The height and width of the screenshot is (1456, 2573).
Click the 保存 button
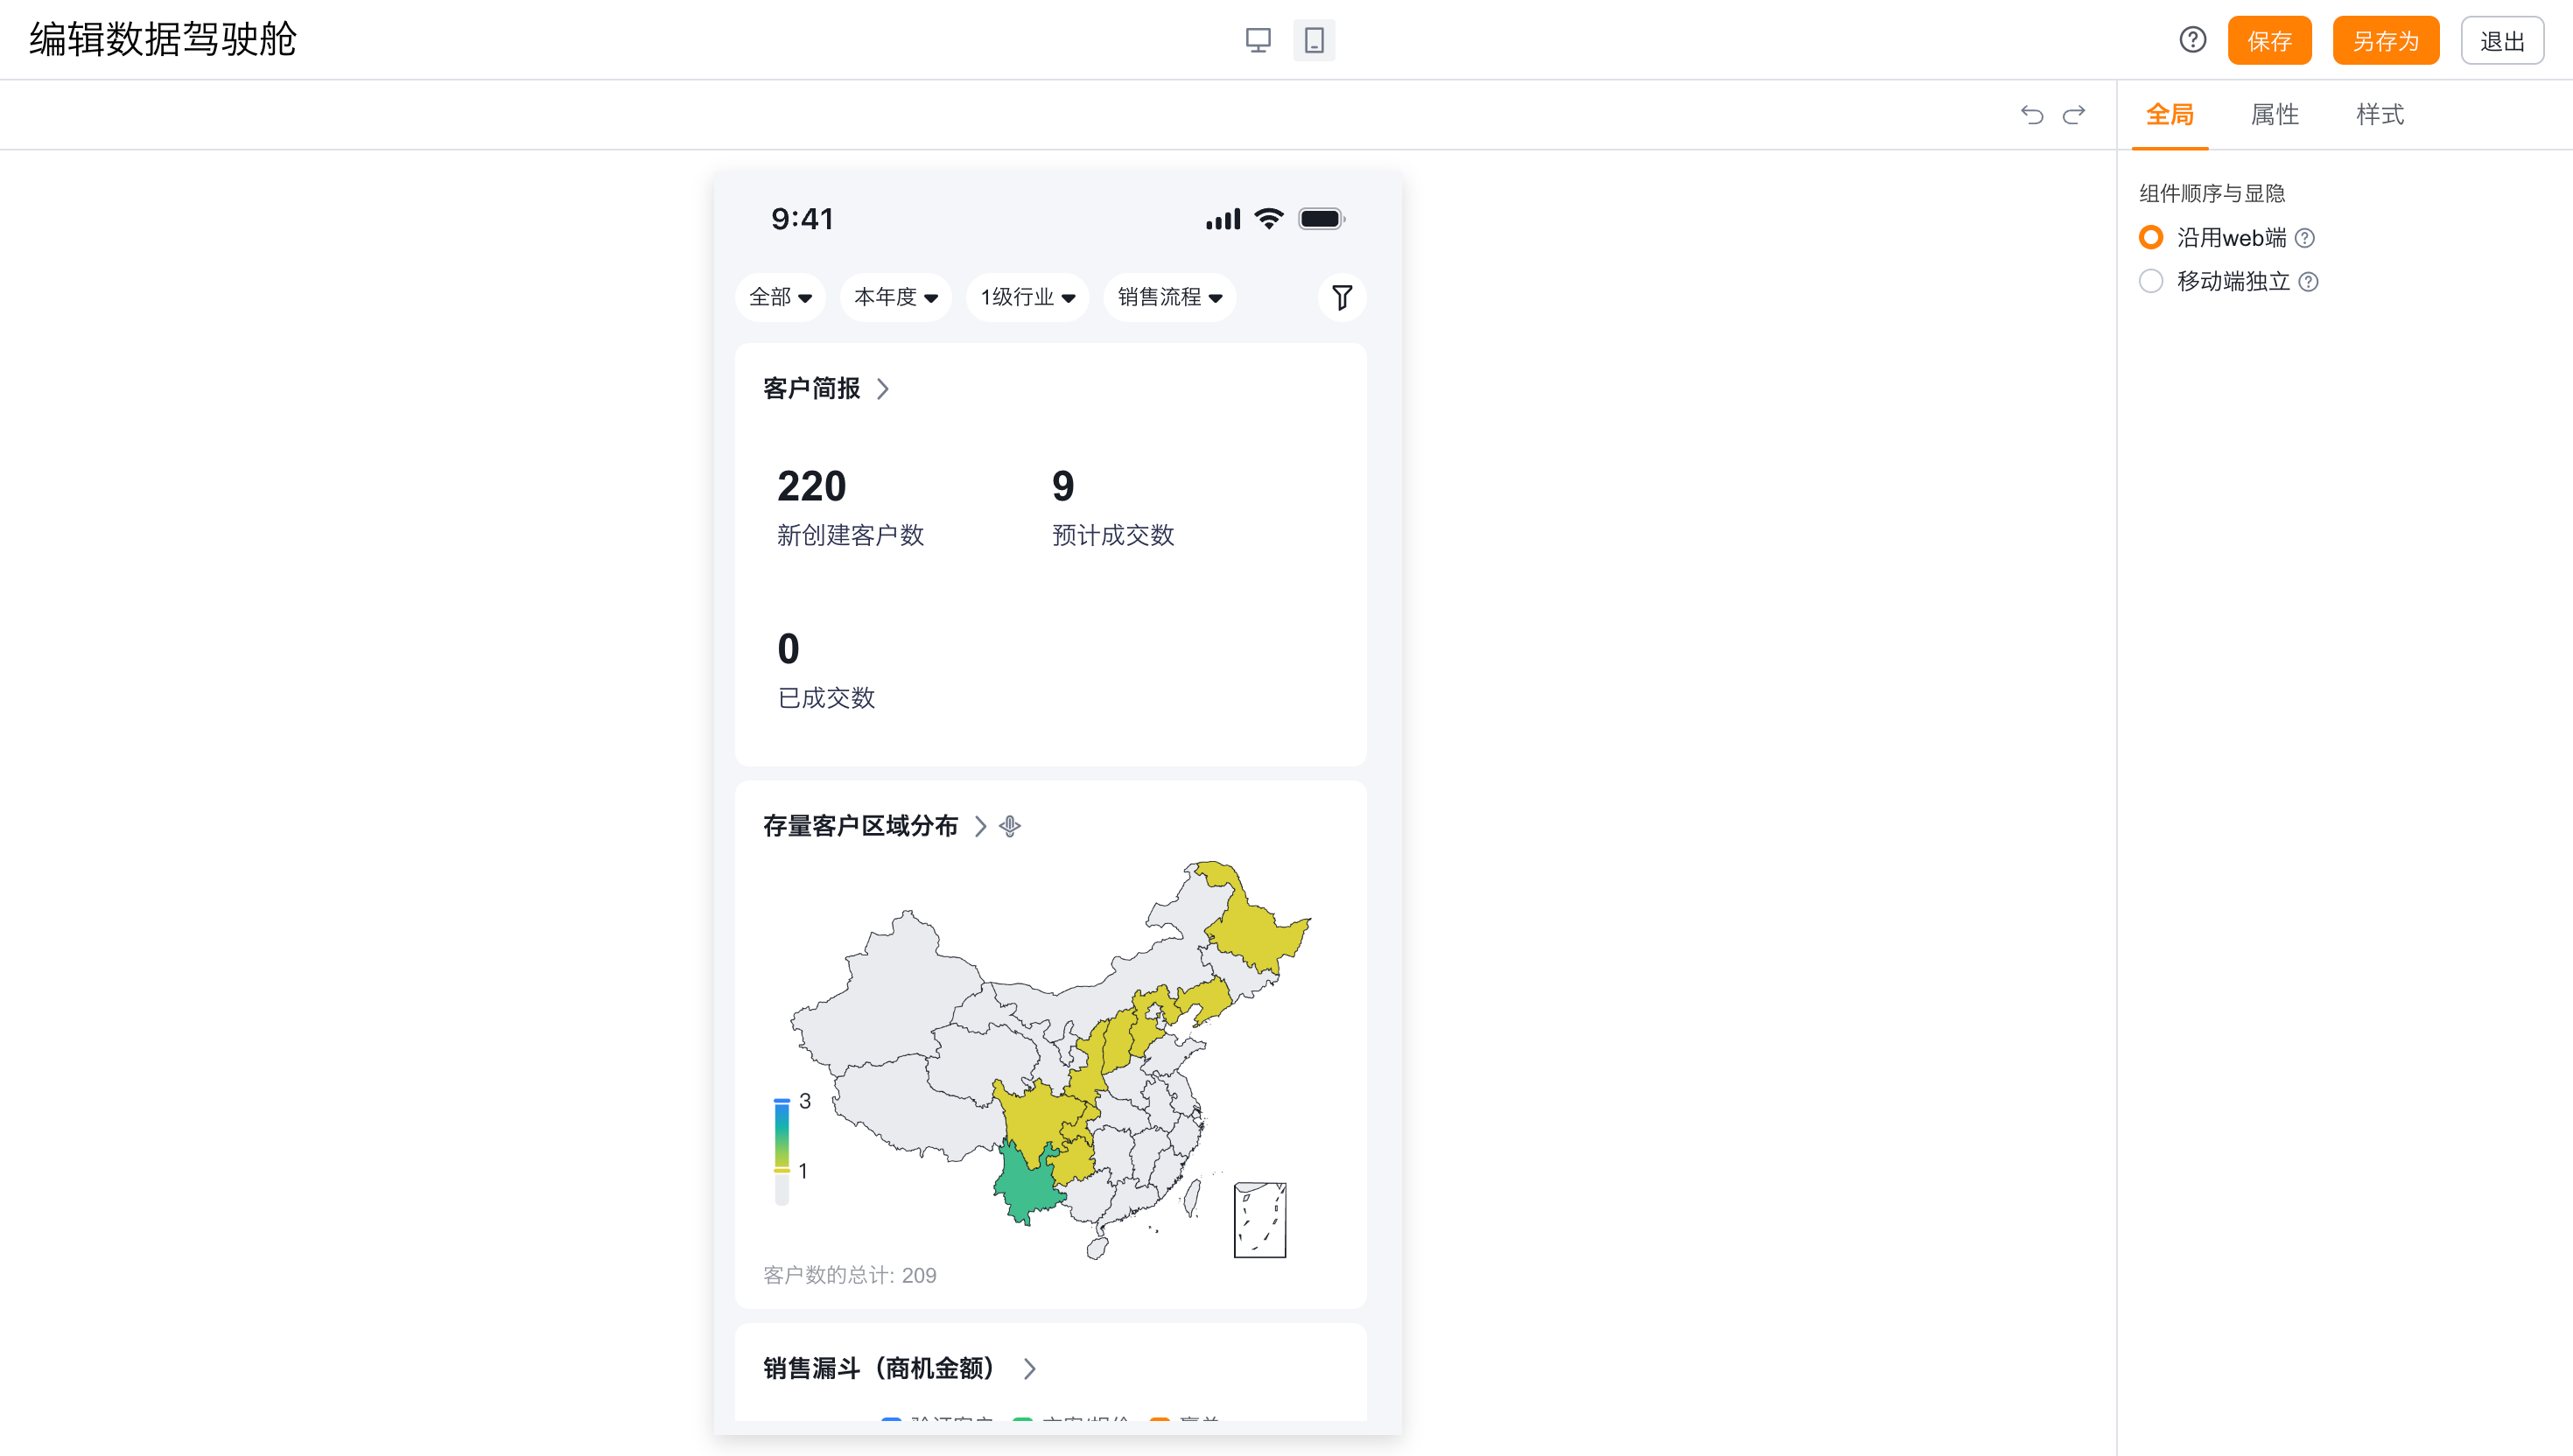pyautogui.click(x=2269, y=41)
